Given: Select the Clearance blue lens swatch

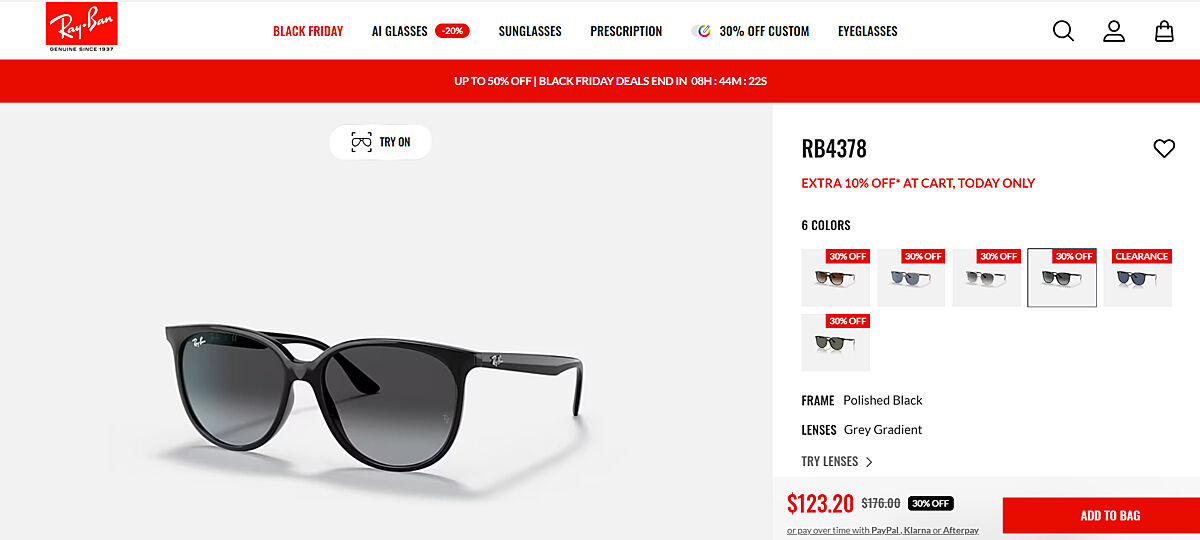Looking at the screenshot, I should tap(1138, 277).
